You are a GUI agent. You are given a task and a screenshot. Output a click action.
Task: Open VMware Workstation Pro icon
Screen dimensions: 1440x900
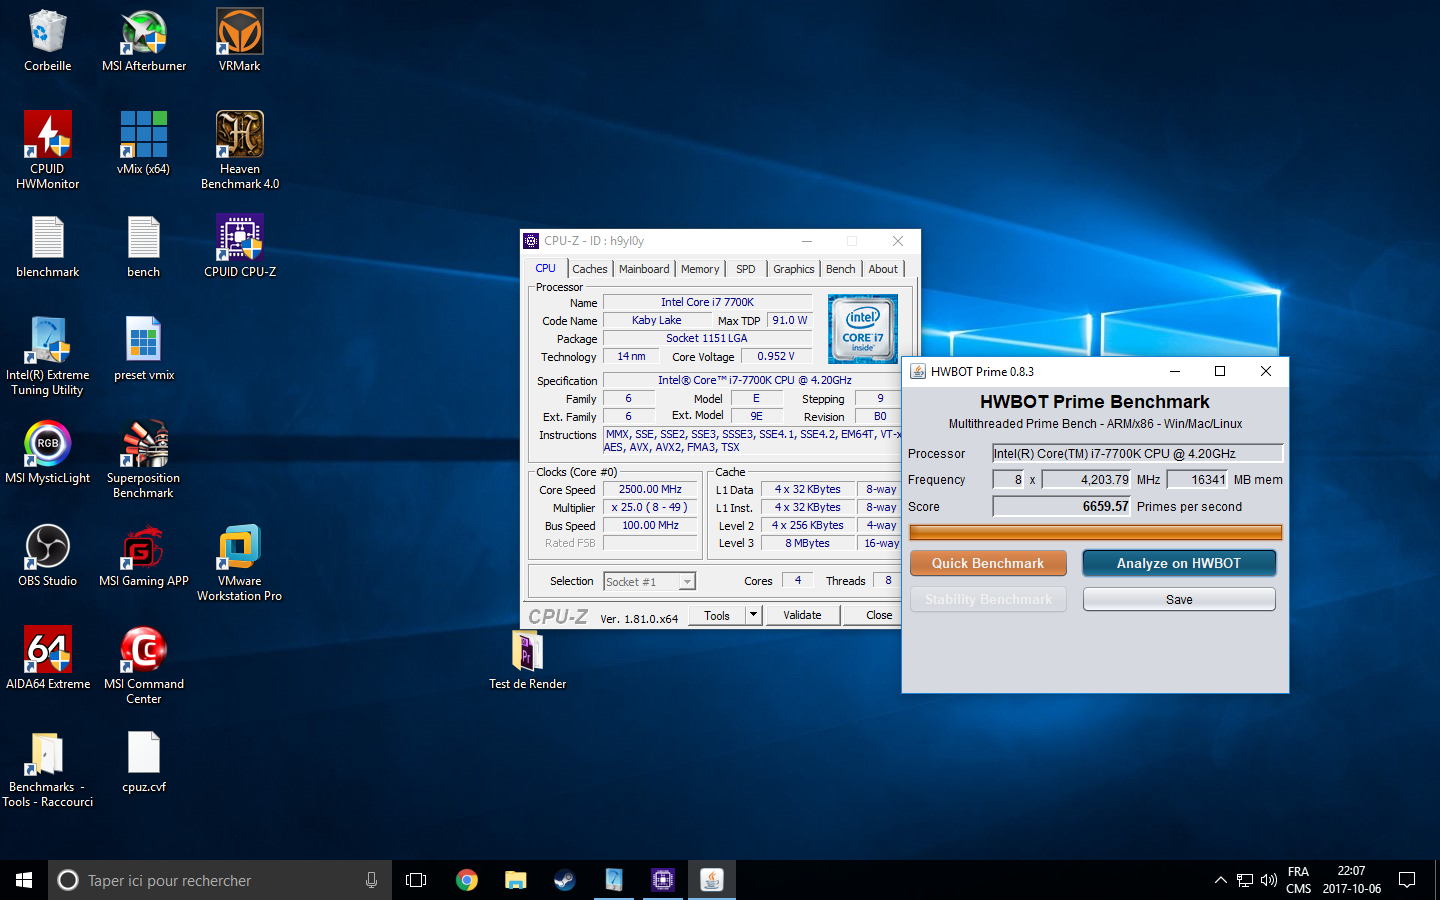[x=240, y=563]
